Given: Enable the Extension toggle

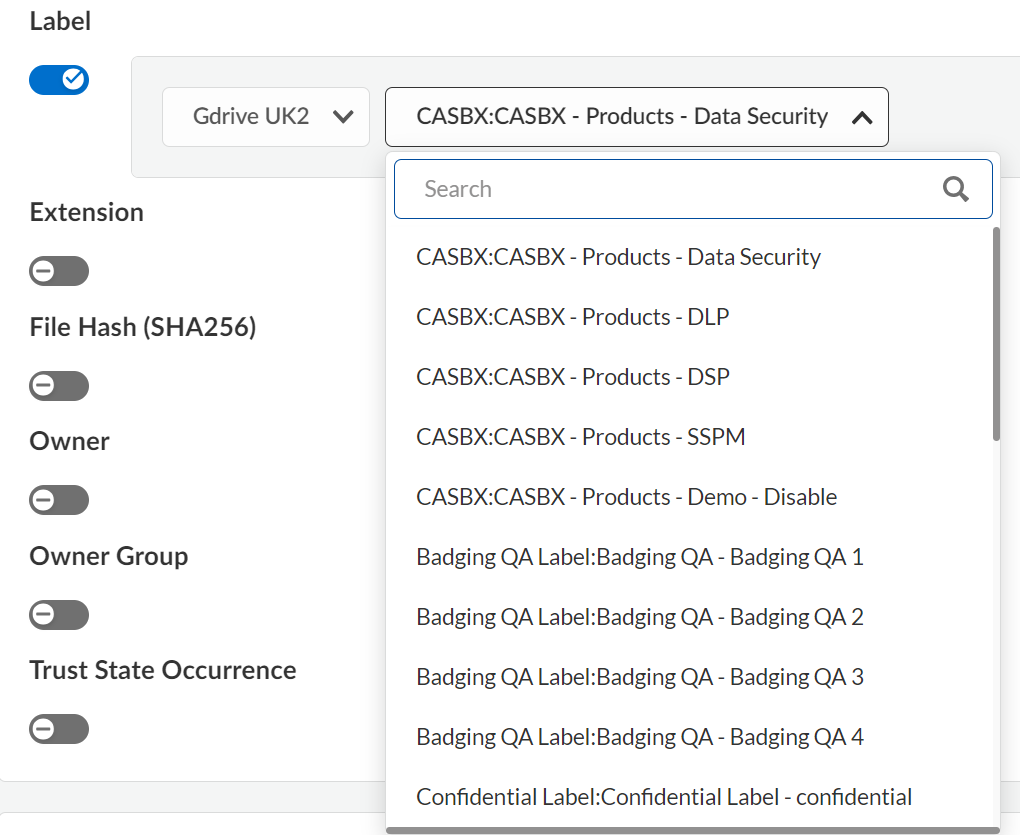Looking at the screenshot, I should (59, 271).
